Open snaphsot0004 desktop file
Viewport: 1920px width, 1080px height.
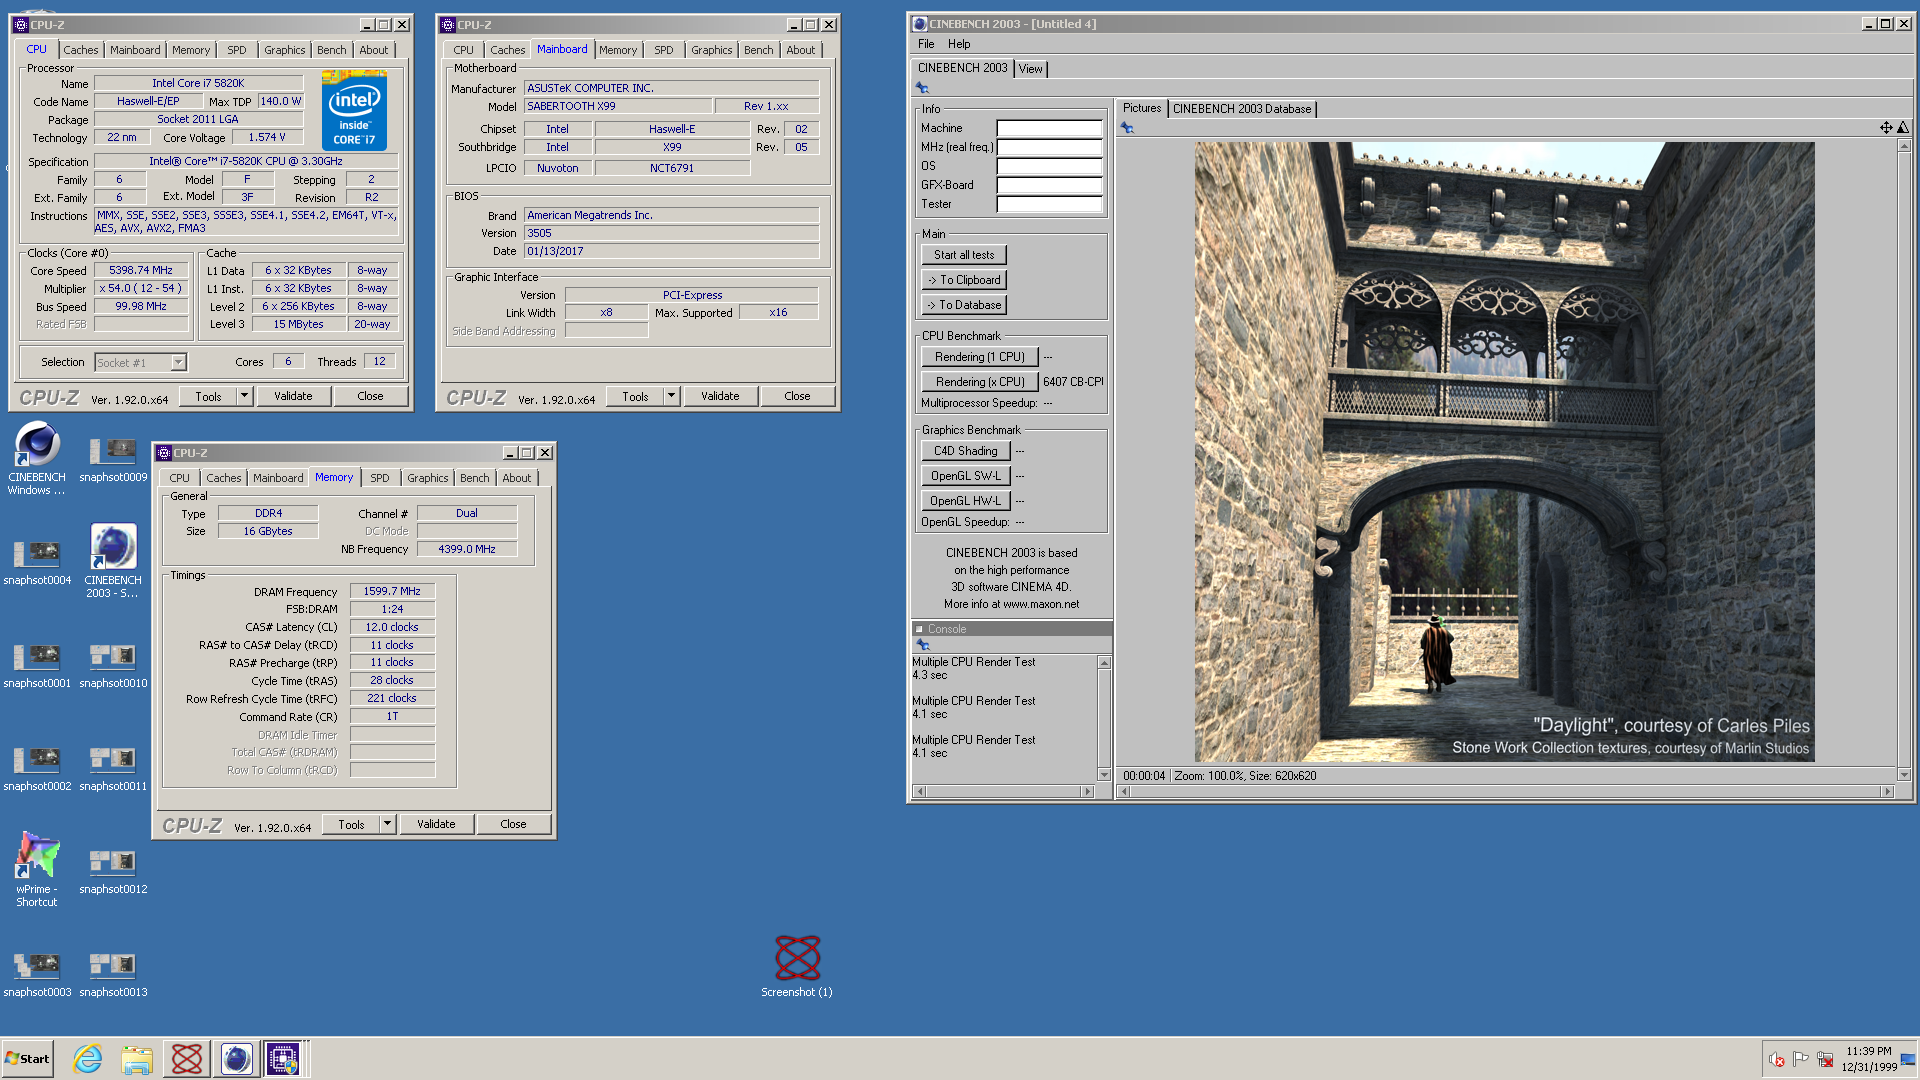tap(37, 563)
